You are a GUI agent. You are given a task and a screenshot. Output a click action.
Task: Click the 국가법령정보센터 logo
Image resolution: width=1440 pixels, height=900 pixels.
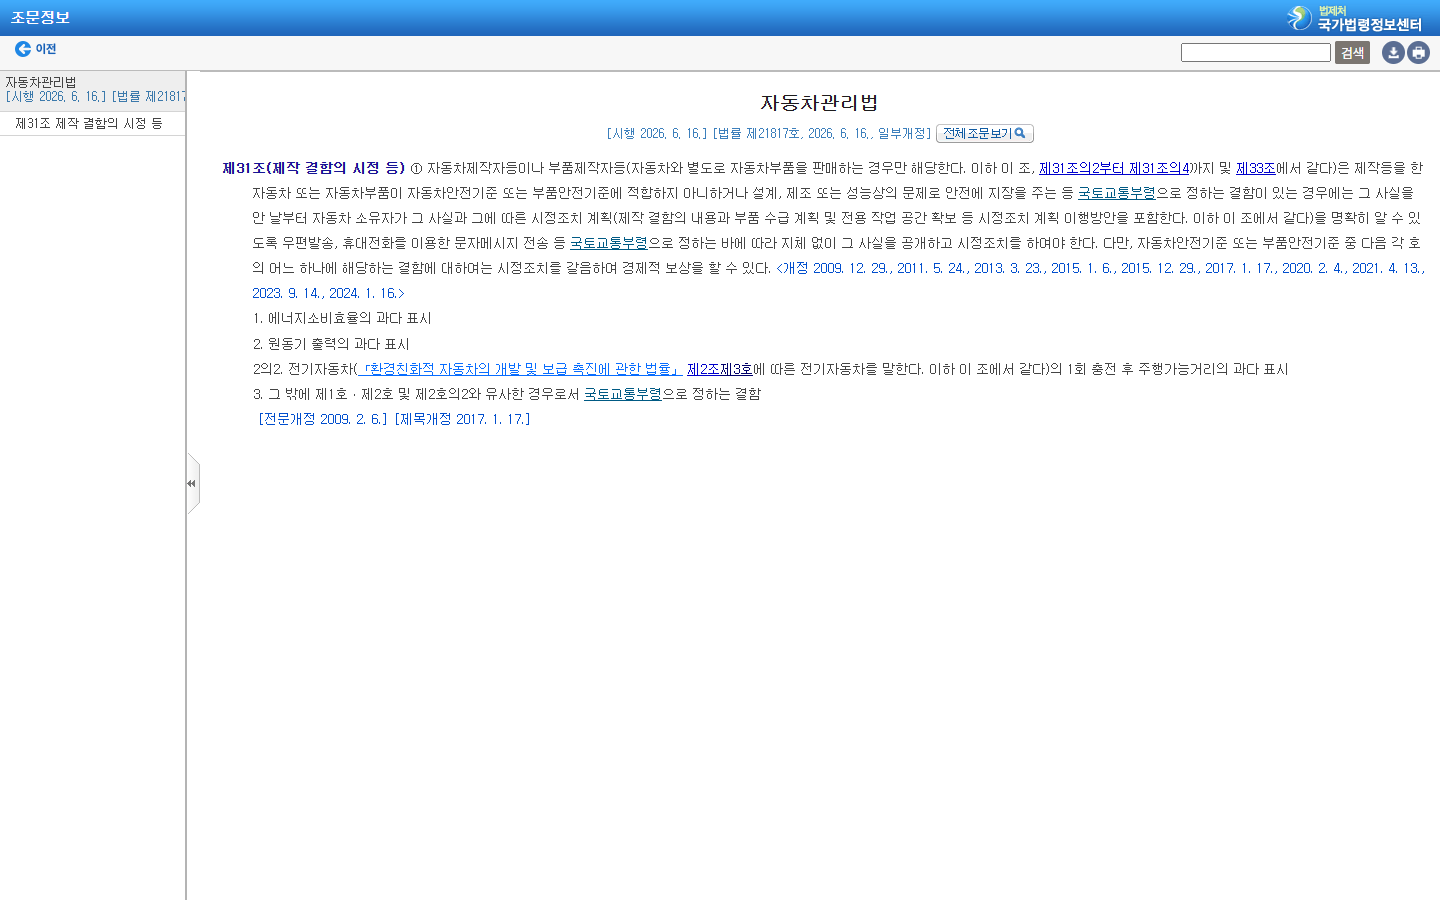click(1355, 18)
